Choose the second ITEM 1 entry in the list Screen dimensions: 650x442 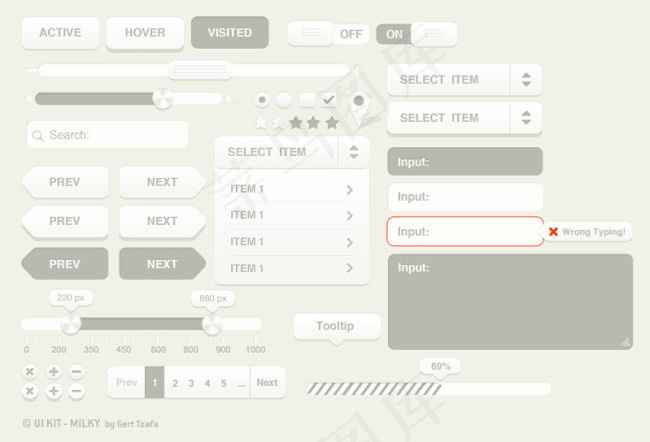coord(292,215)
